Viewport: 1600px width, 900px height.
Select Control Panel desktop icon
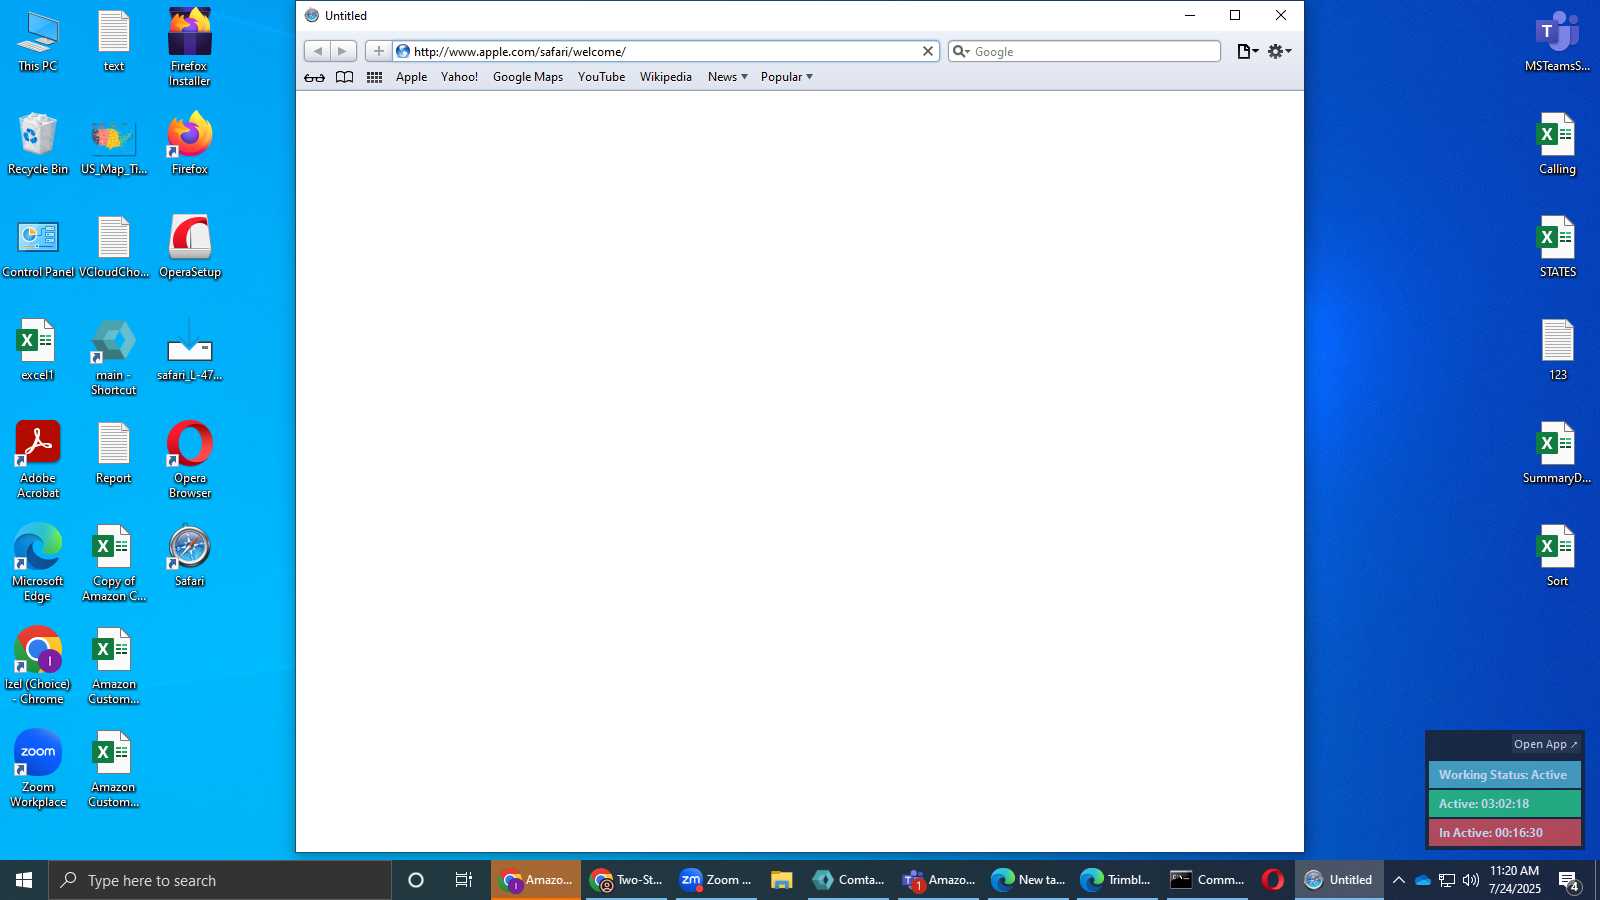pyautogui.click(x=38, y=248)
